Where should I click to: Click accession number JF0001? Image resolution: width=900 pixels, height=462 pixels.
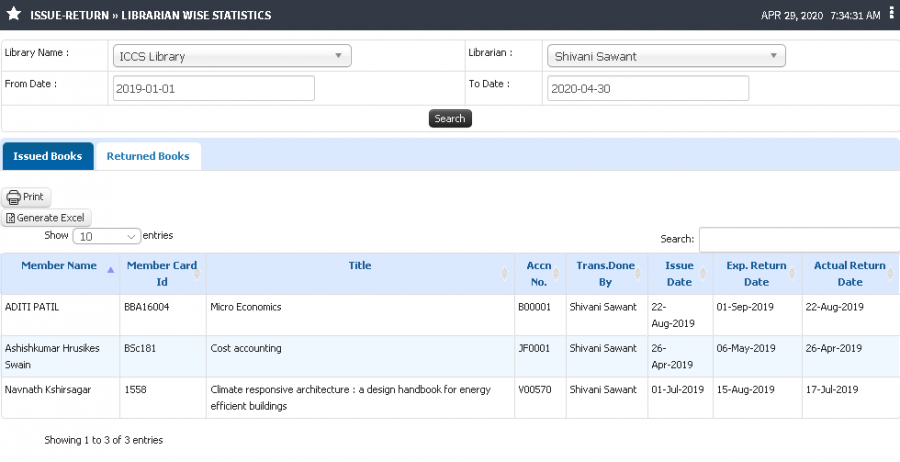click(x=534, y=348)
